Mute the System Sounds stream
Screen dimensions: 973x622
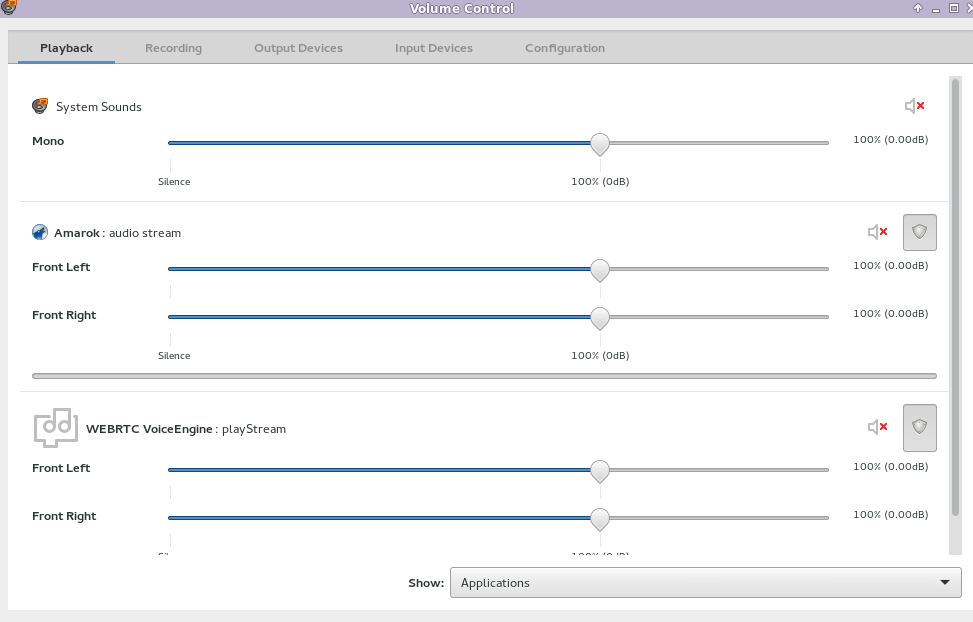(x=914, y=106)
